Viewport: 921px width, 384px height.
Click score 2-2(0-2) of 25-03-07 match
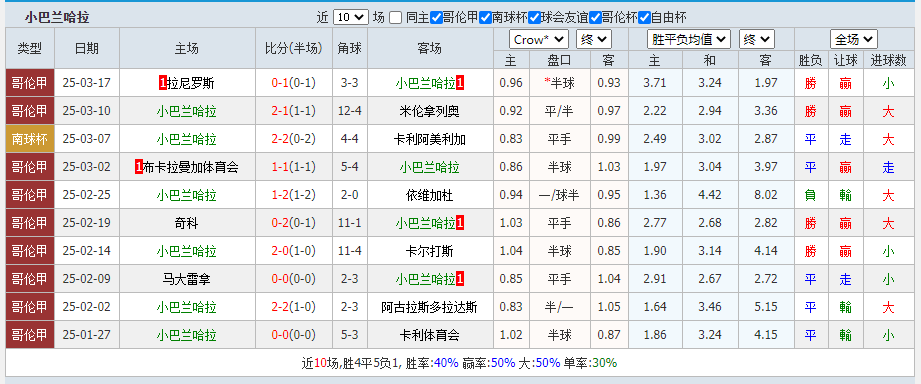click(294, 139)
